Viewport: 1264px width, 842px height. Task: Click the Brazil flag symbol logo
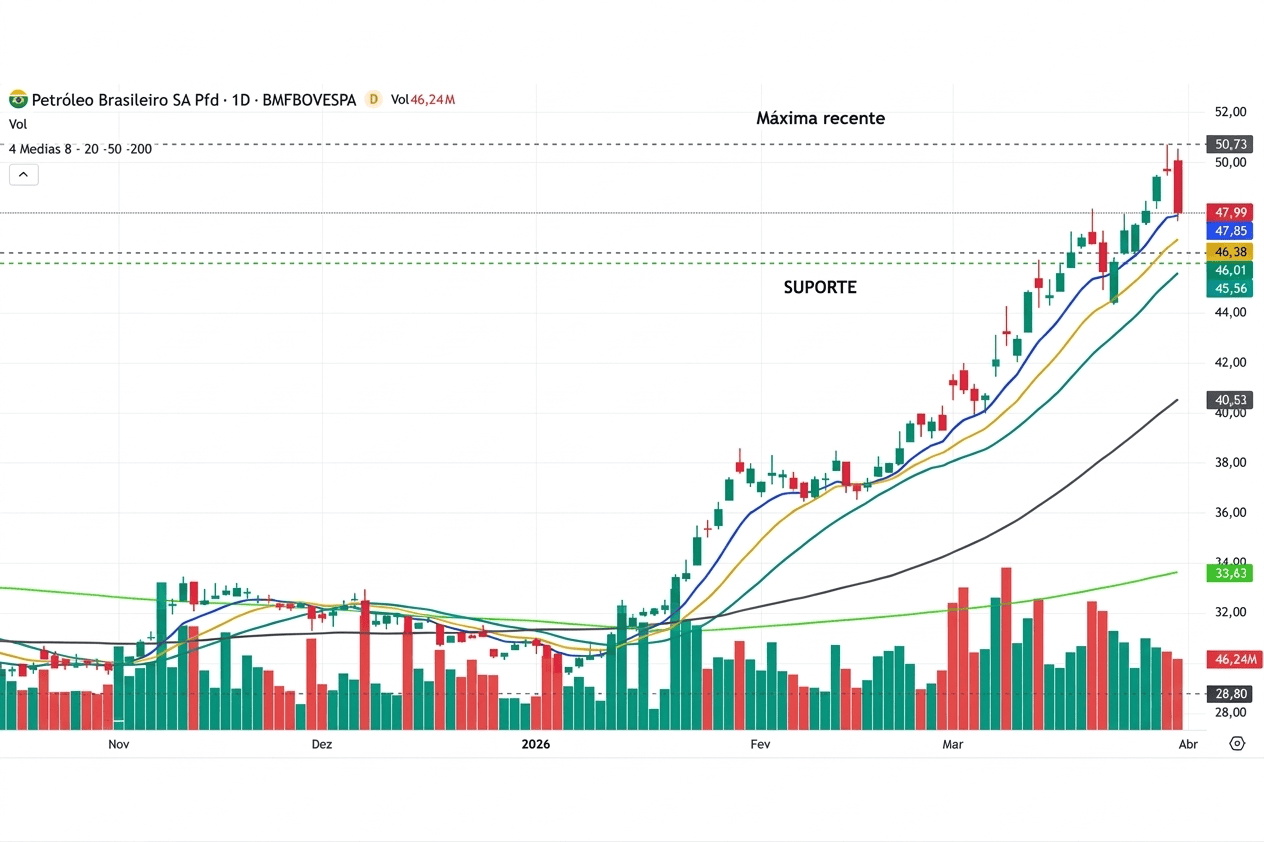[18, 99]
